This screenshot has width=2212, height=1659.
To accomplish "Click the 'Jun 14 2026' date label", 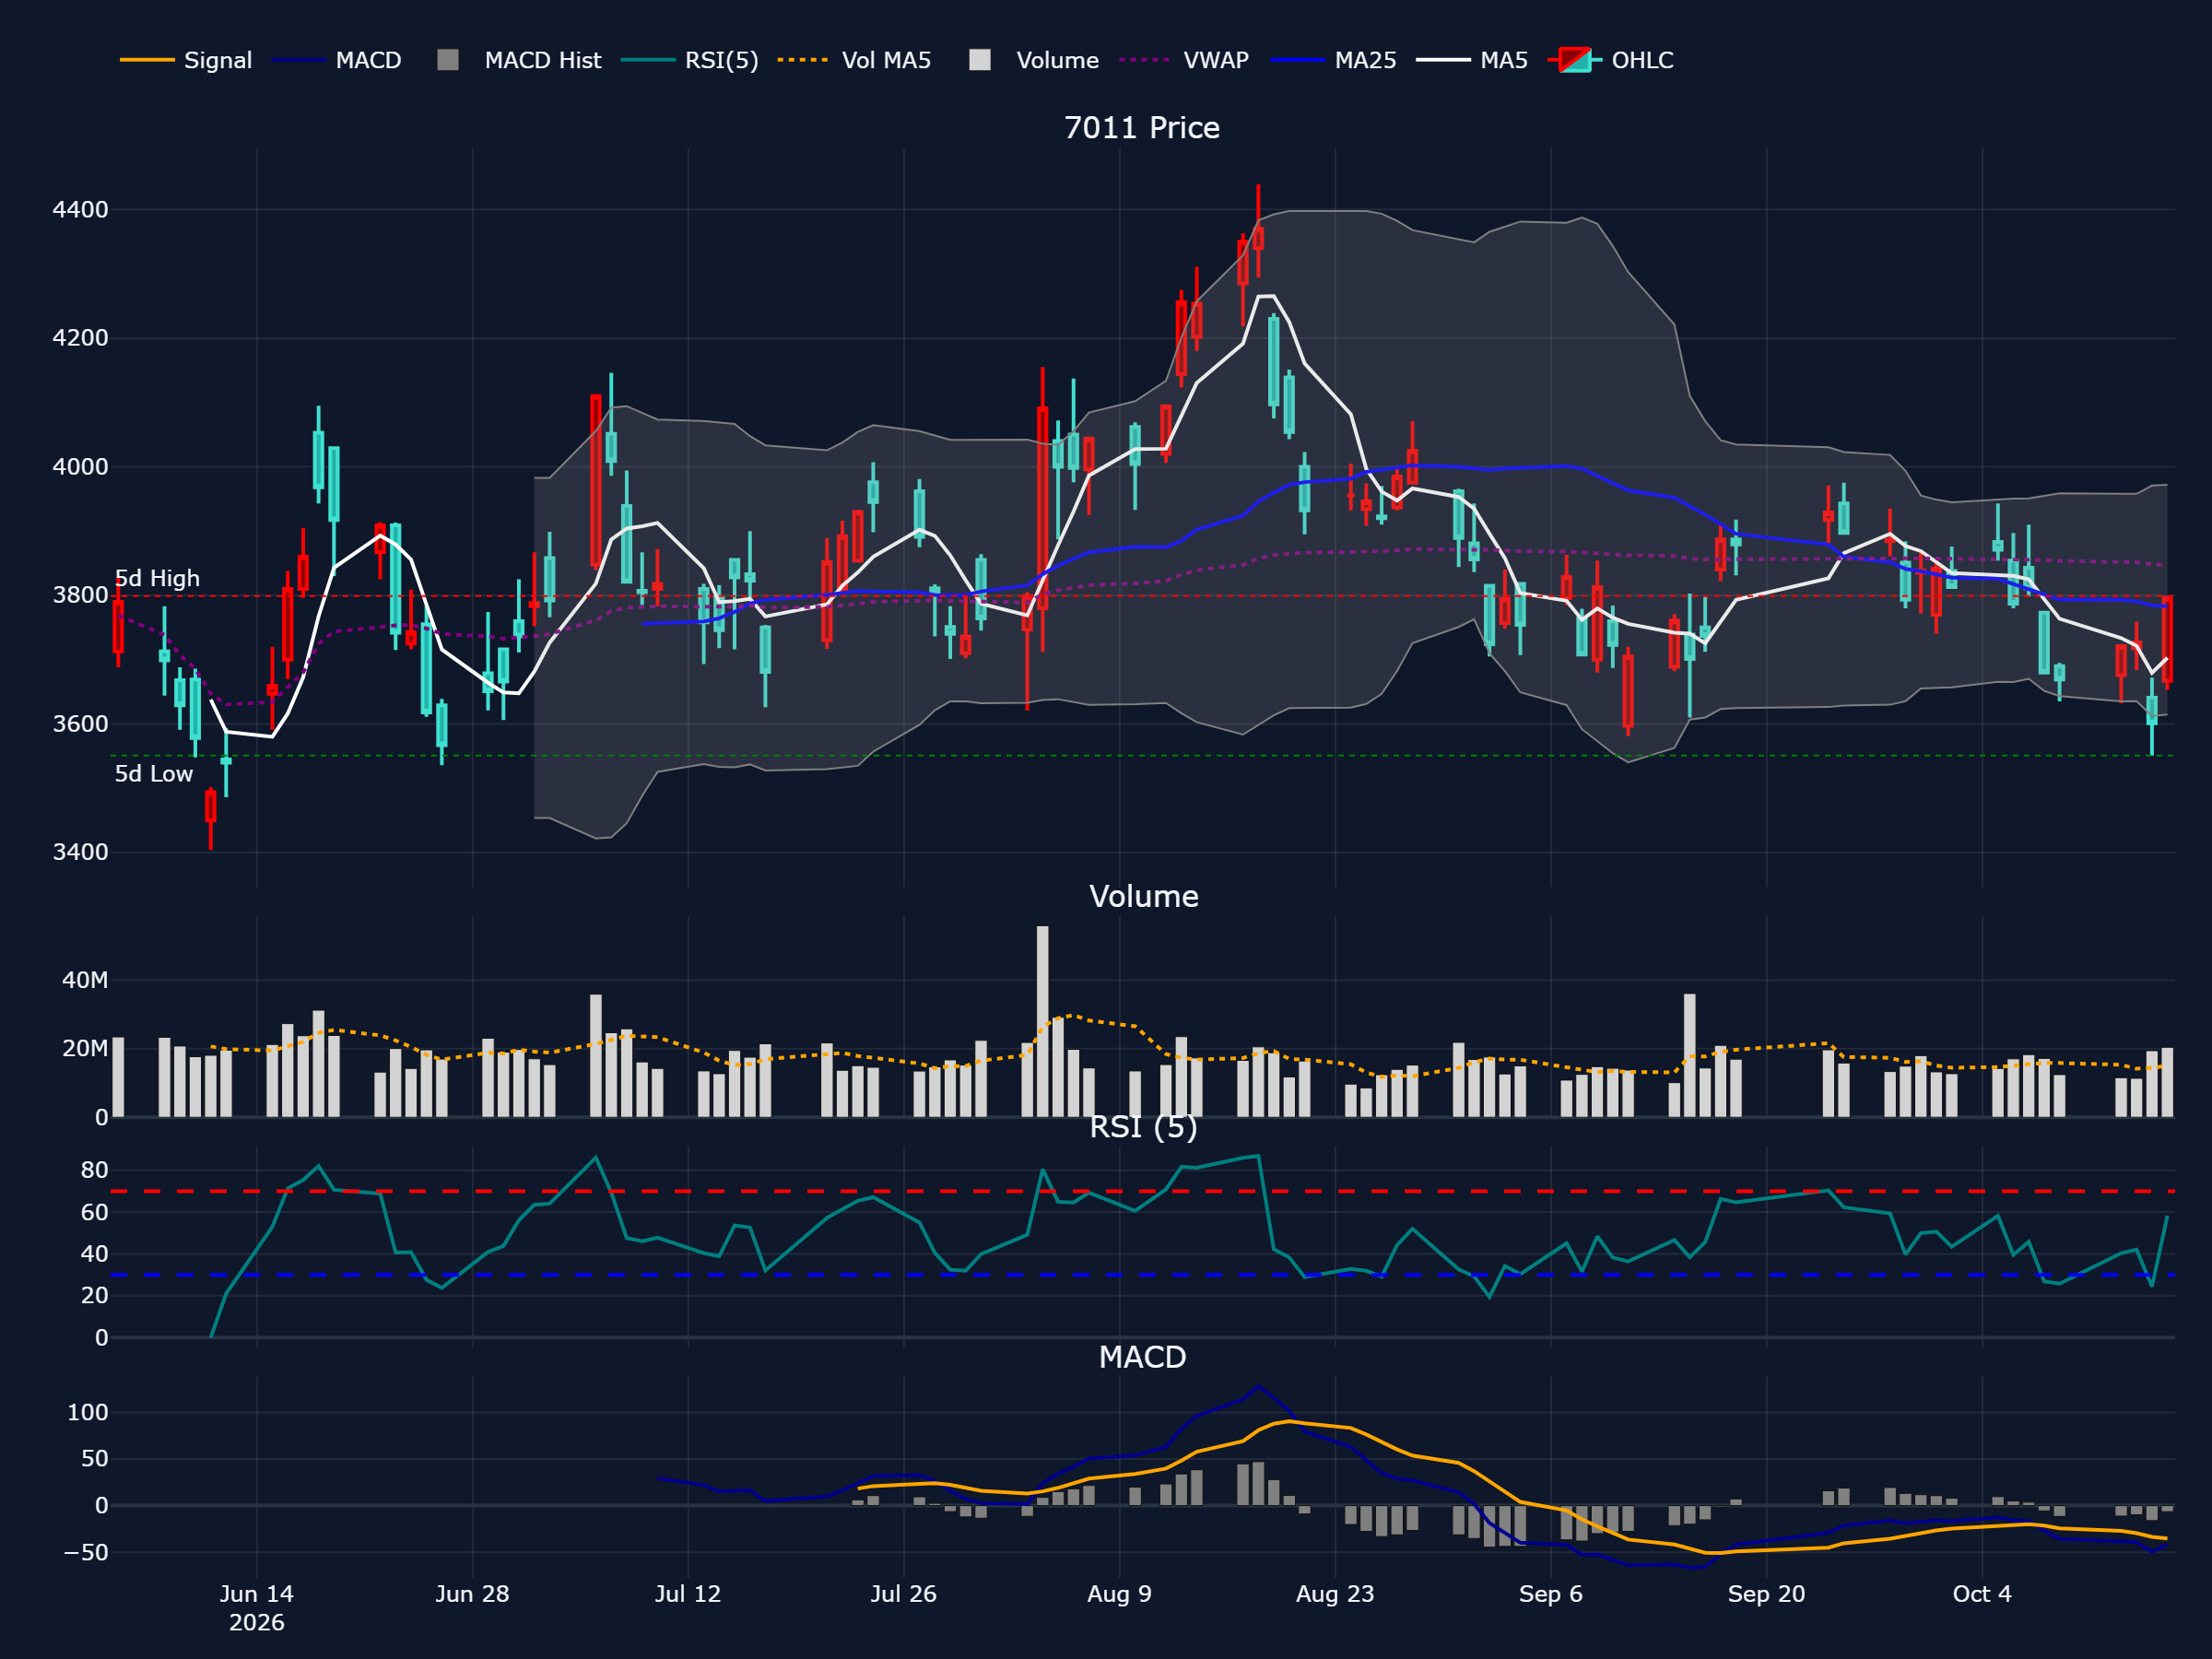I will [257, 1608].
